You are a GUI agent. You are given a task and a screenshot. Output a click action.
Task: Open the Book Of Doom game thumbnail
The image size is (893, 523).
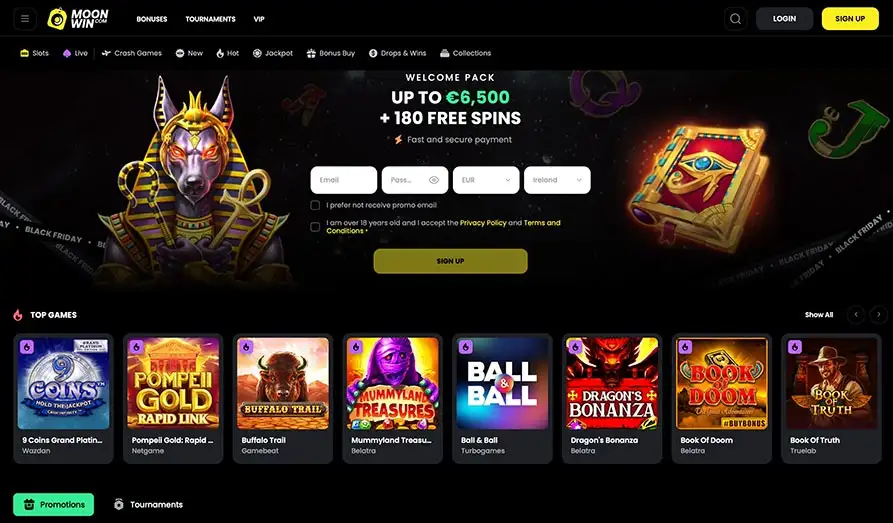722,383
